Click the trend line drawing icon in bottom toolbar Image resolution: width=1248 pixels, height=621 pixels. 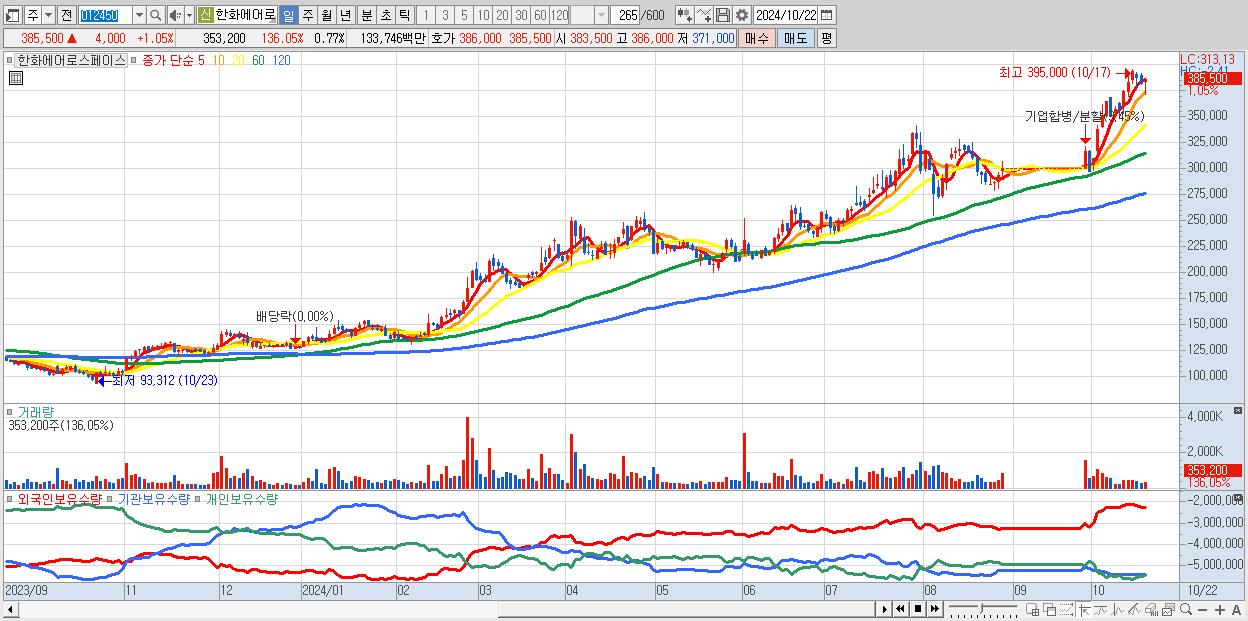tap(1134, 609)
